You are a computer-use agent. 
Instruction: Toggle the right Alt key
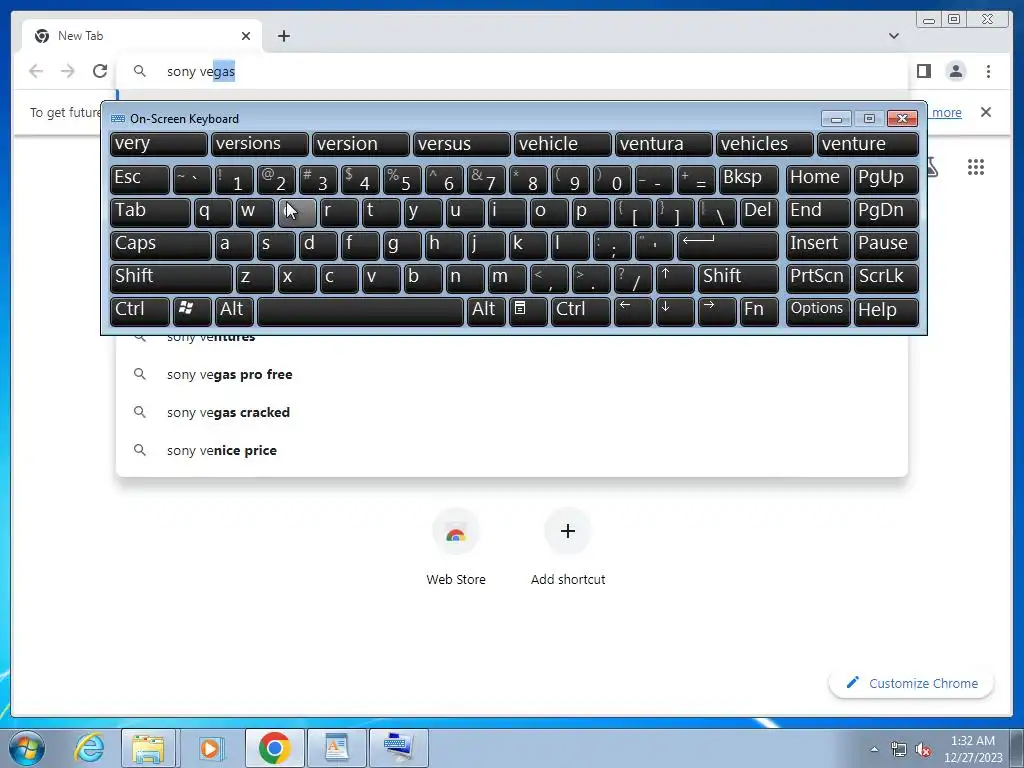(486, 312)
